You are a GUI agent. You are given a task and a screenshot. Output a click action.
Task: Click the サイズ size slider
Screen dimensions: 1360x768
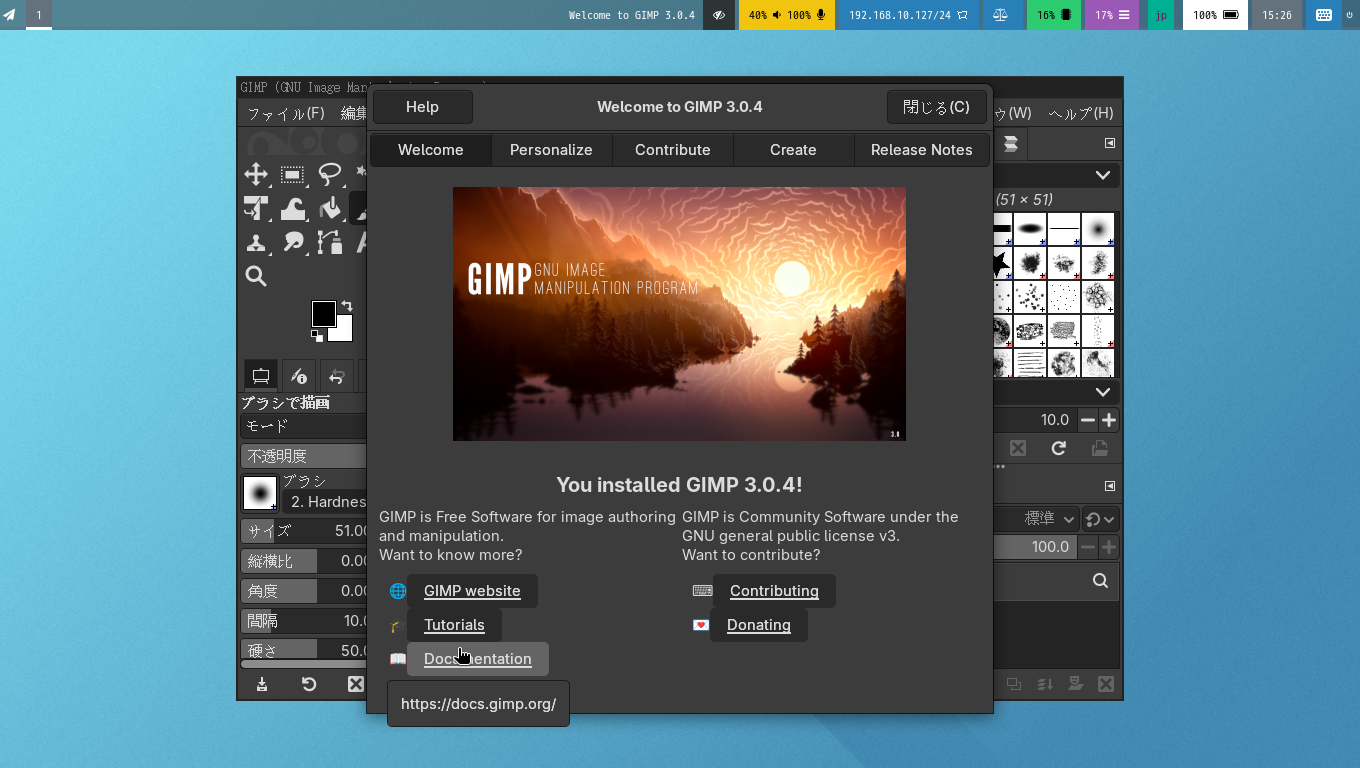[x=305, y=531]
